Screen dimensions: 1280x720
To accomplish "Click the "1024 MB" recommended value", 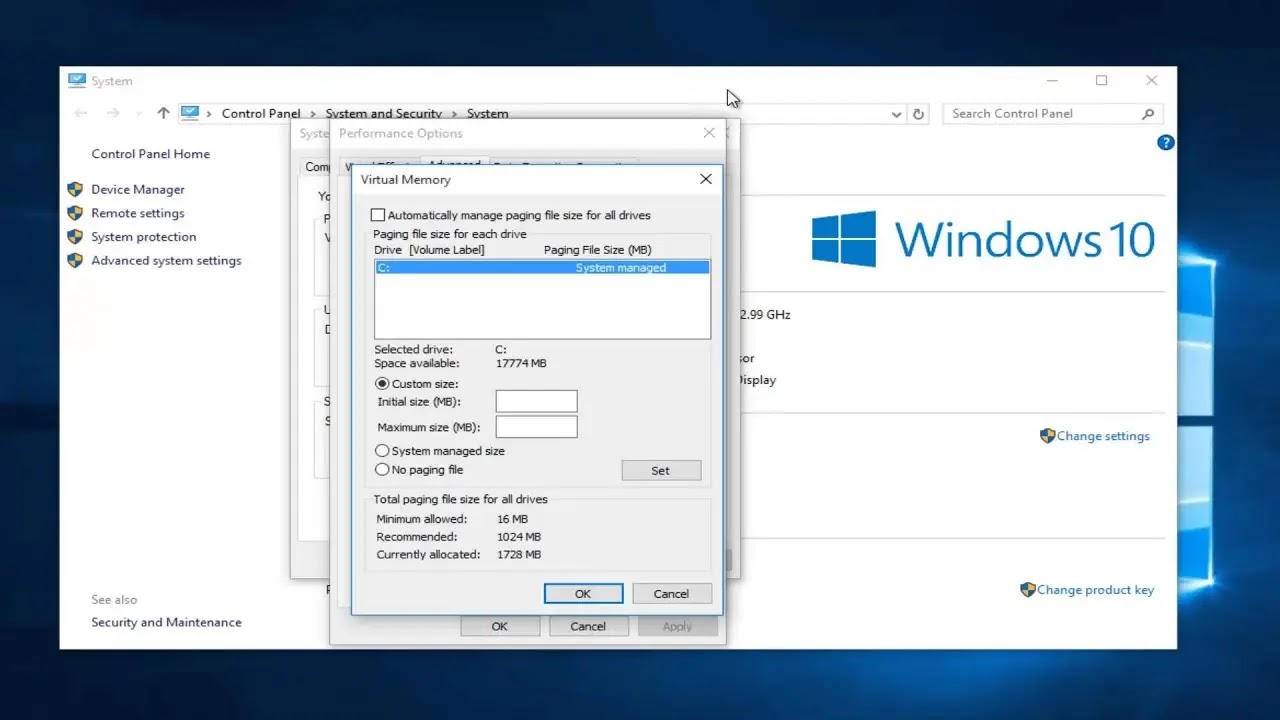I will coord(519,537).
